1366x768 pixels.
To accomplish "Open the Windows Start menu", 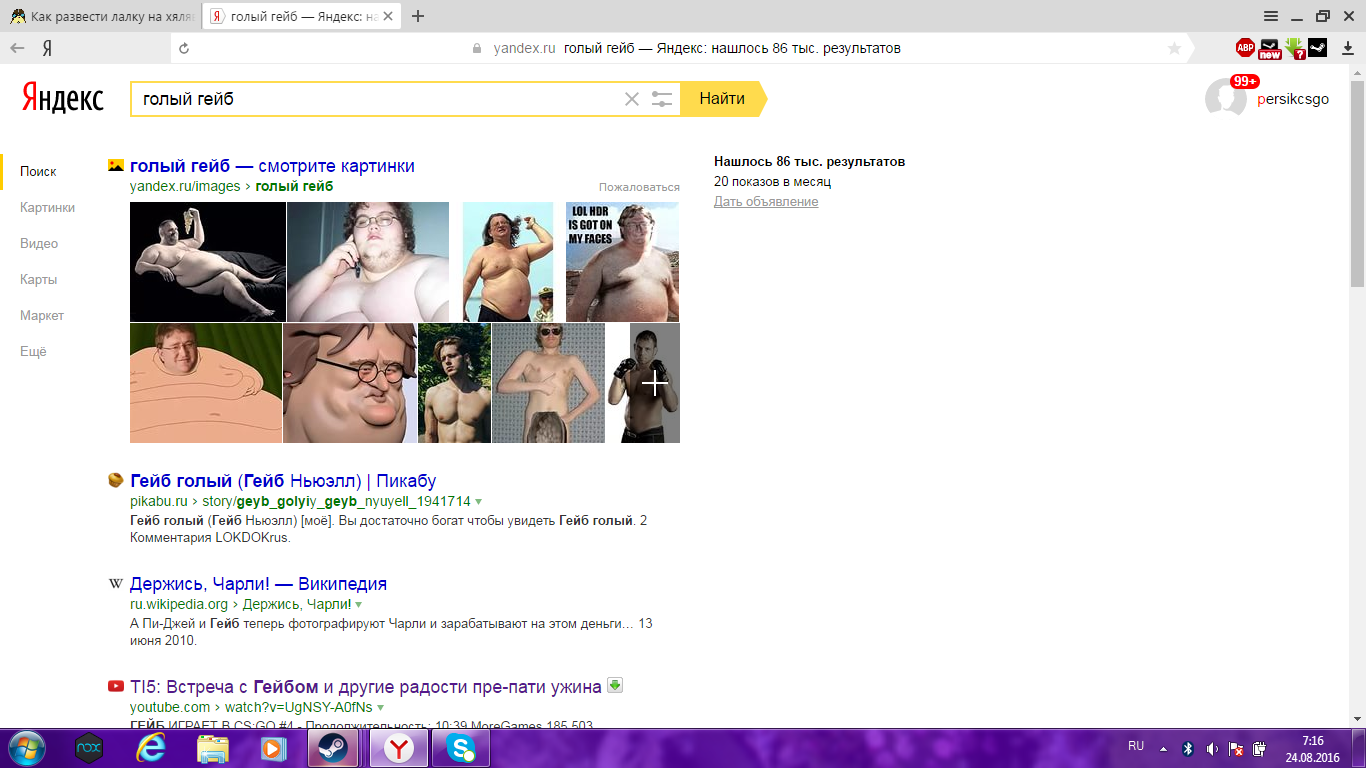I will click(26, 747).
